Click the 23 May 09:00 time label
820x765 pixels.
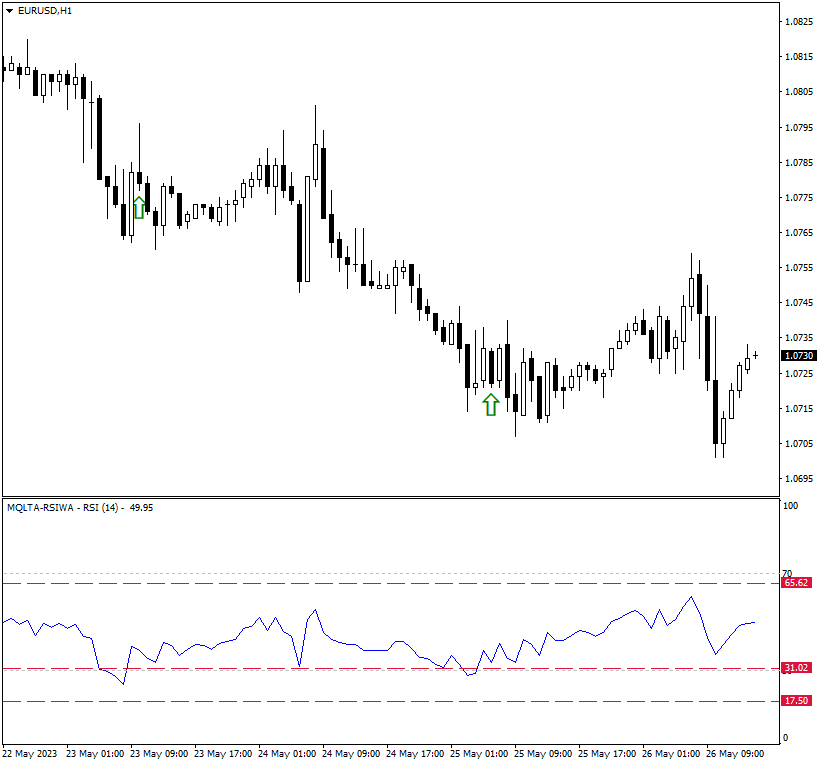[x=159, y=754]
